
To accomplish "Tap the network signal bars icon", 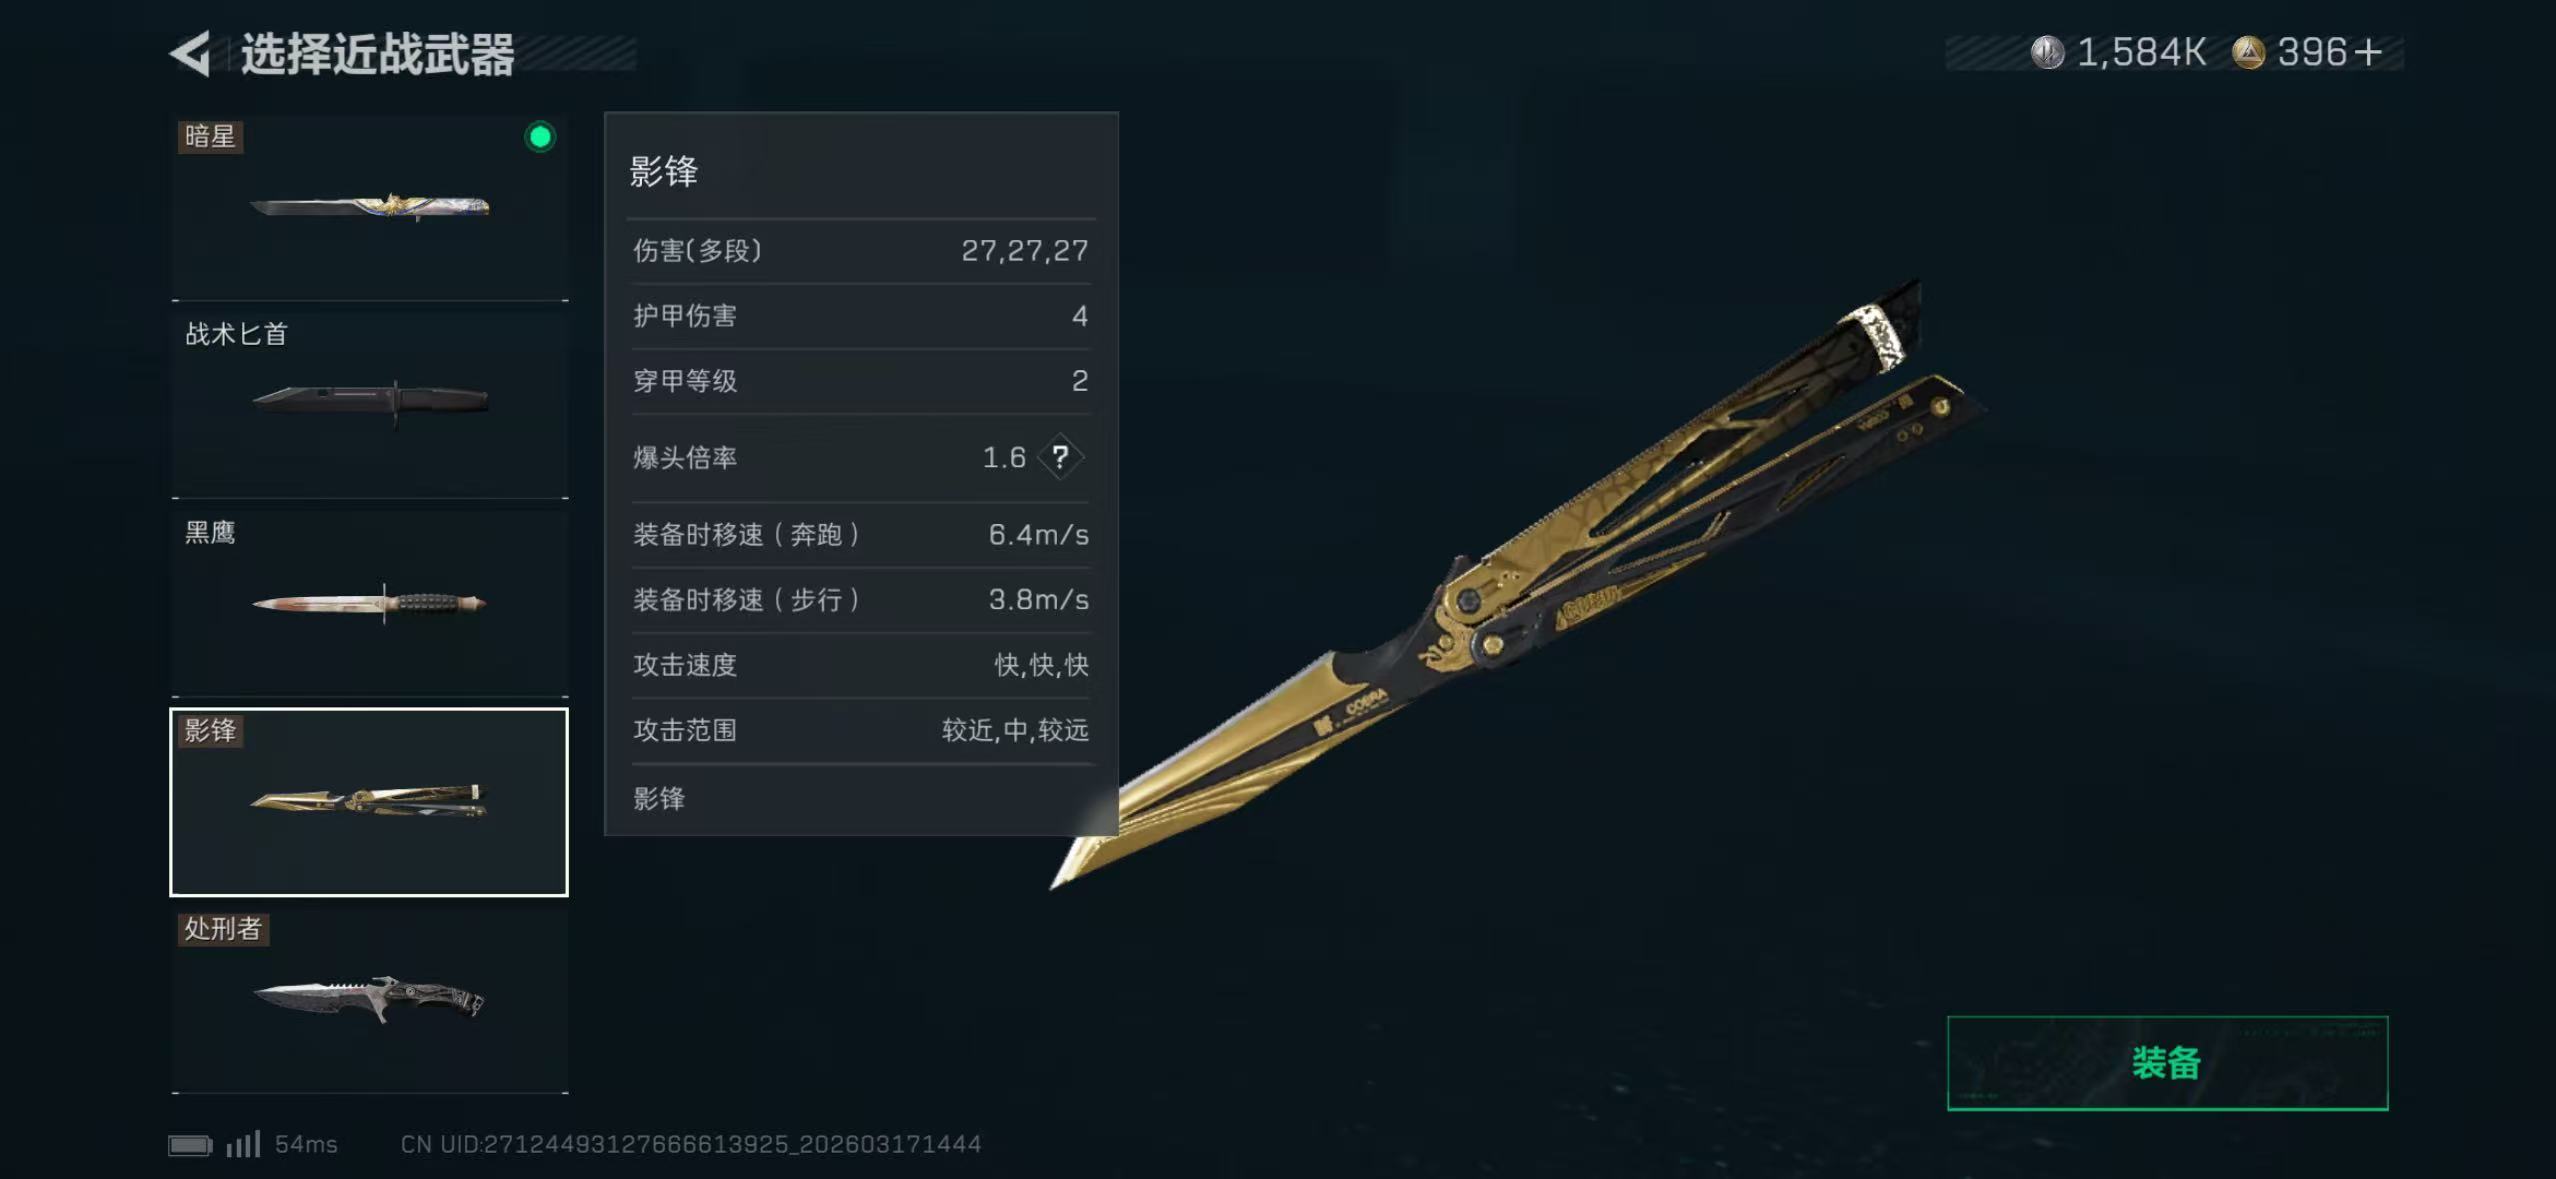I will tap(243, 1143).
